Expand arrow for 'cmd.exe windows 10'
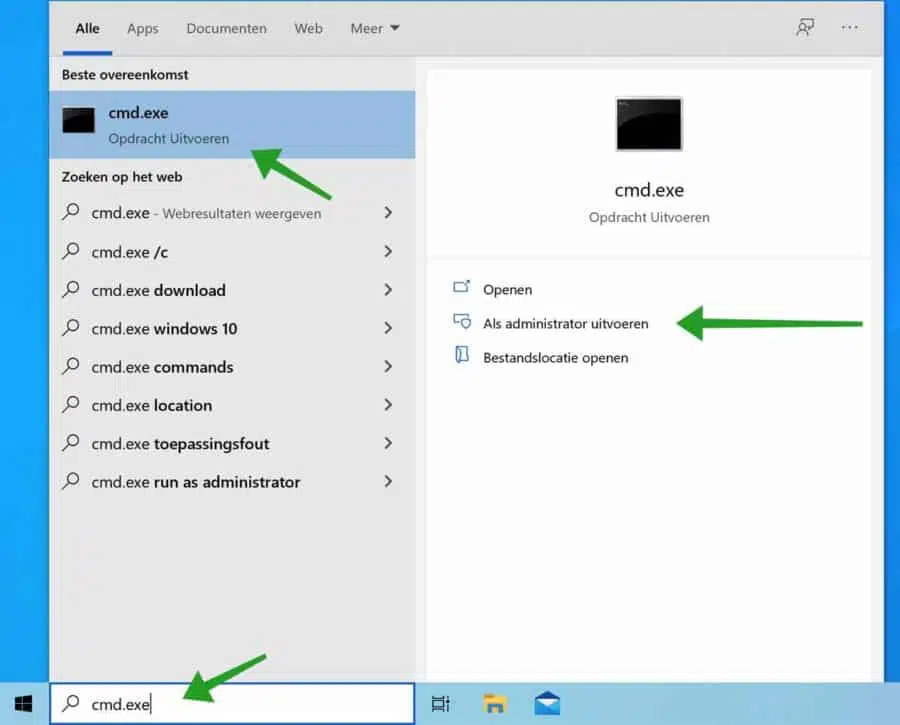Screen dimensions: 900x725 pyautogui.click(x=388, y=328)
